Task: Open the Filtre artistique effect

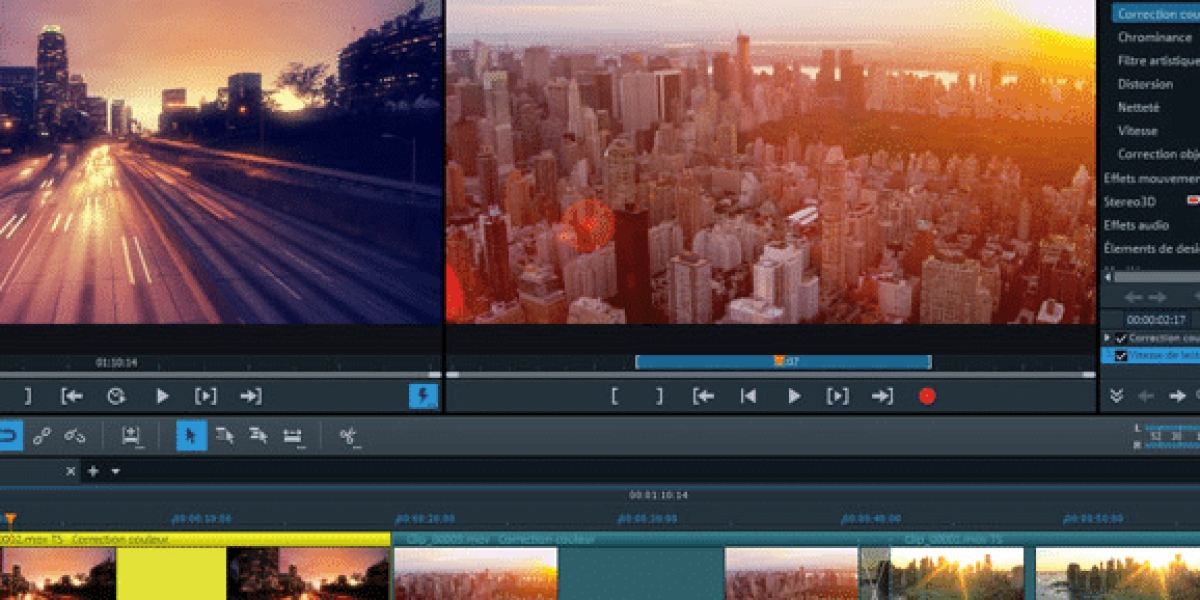Action: pos(1158,61)
